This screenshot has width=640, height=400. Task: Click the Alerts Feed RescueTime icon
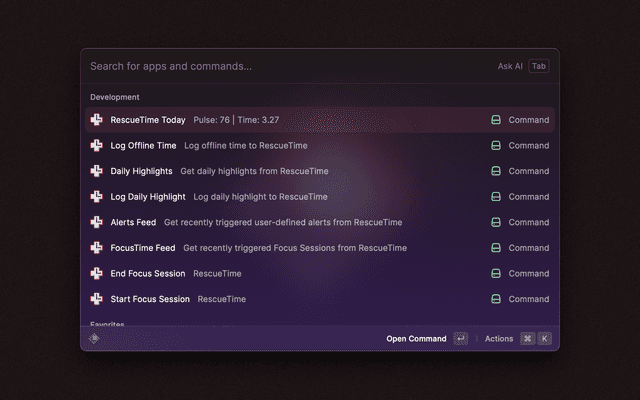click(x=97, y=222)
